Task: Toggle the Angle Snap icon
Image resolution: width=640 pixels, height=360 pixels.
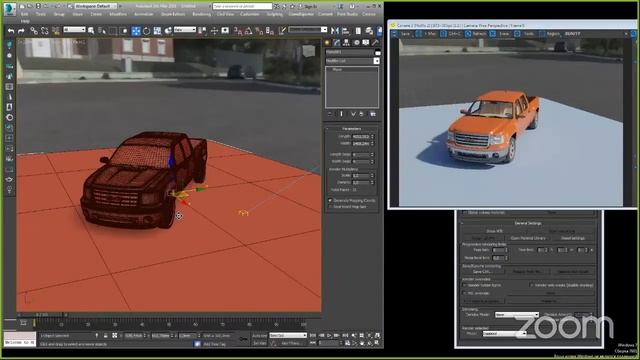Action: coord(248,31)
